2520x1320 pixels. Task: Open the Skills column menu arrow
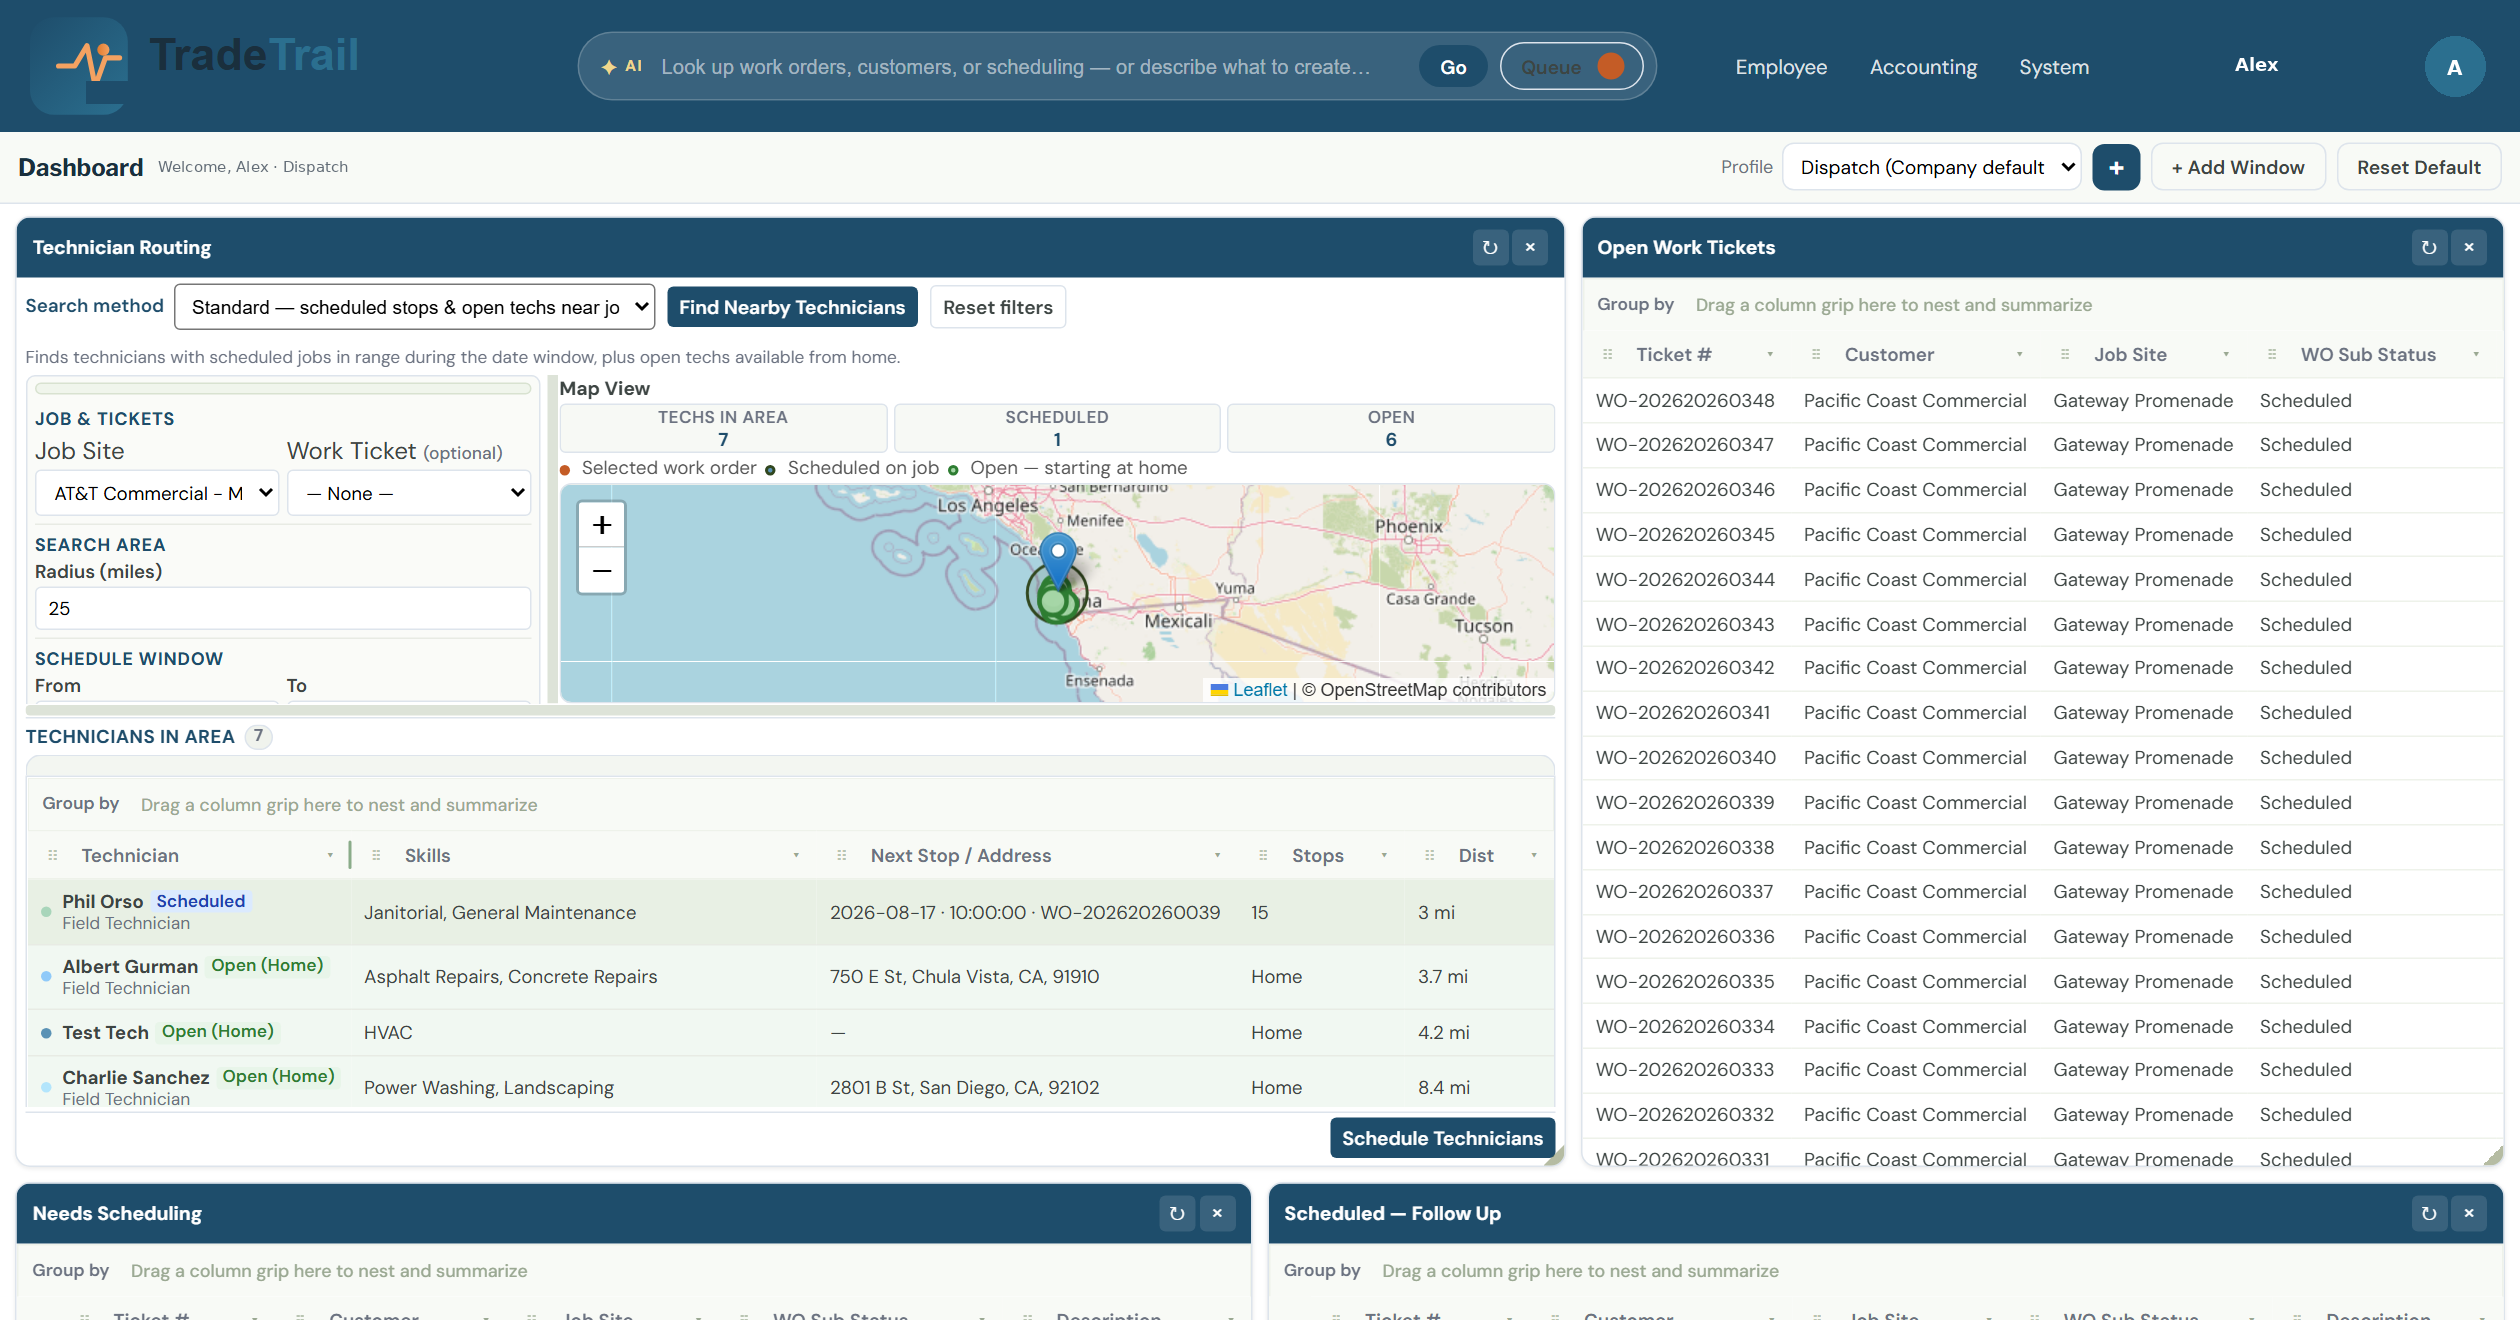[x=796, y=856]
